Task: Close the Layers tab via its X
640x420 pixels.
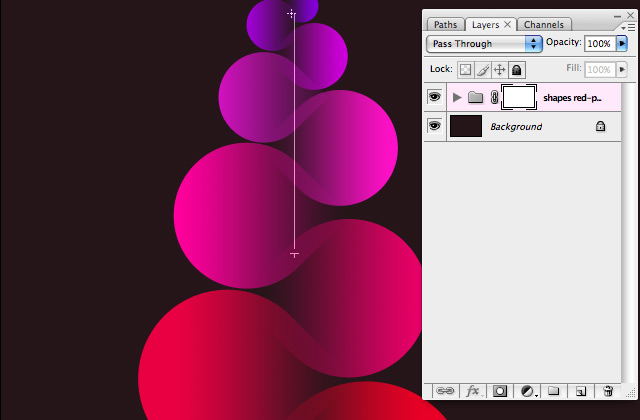Action: click(x=507, y=24)
